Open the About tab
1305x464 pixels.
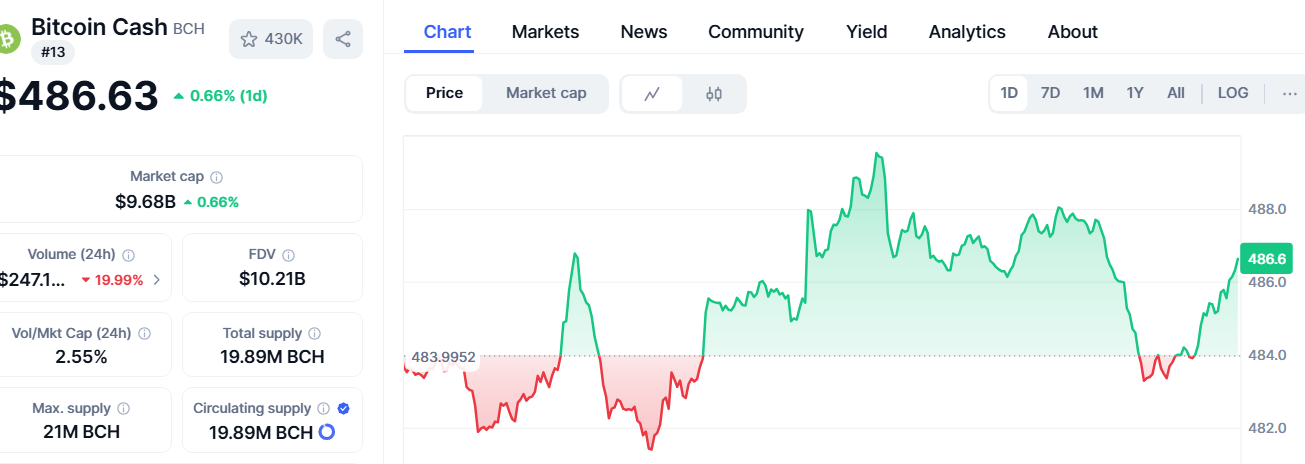click(1073, 32)
